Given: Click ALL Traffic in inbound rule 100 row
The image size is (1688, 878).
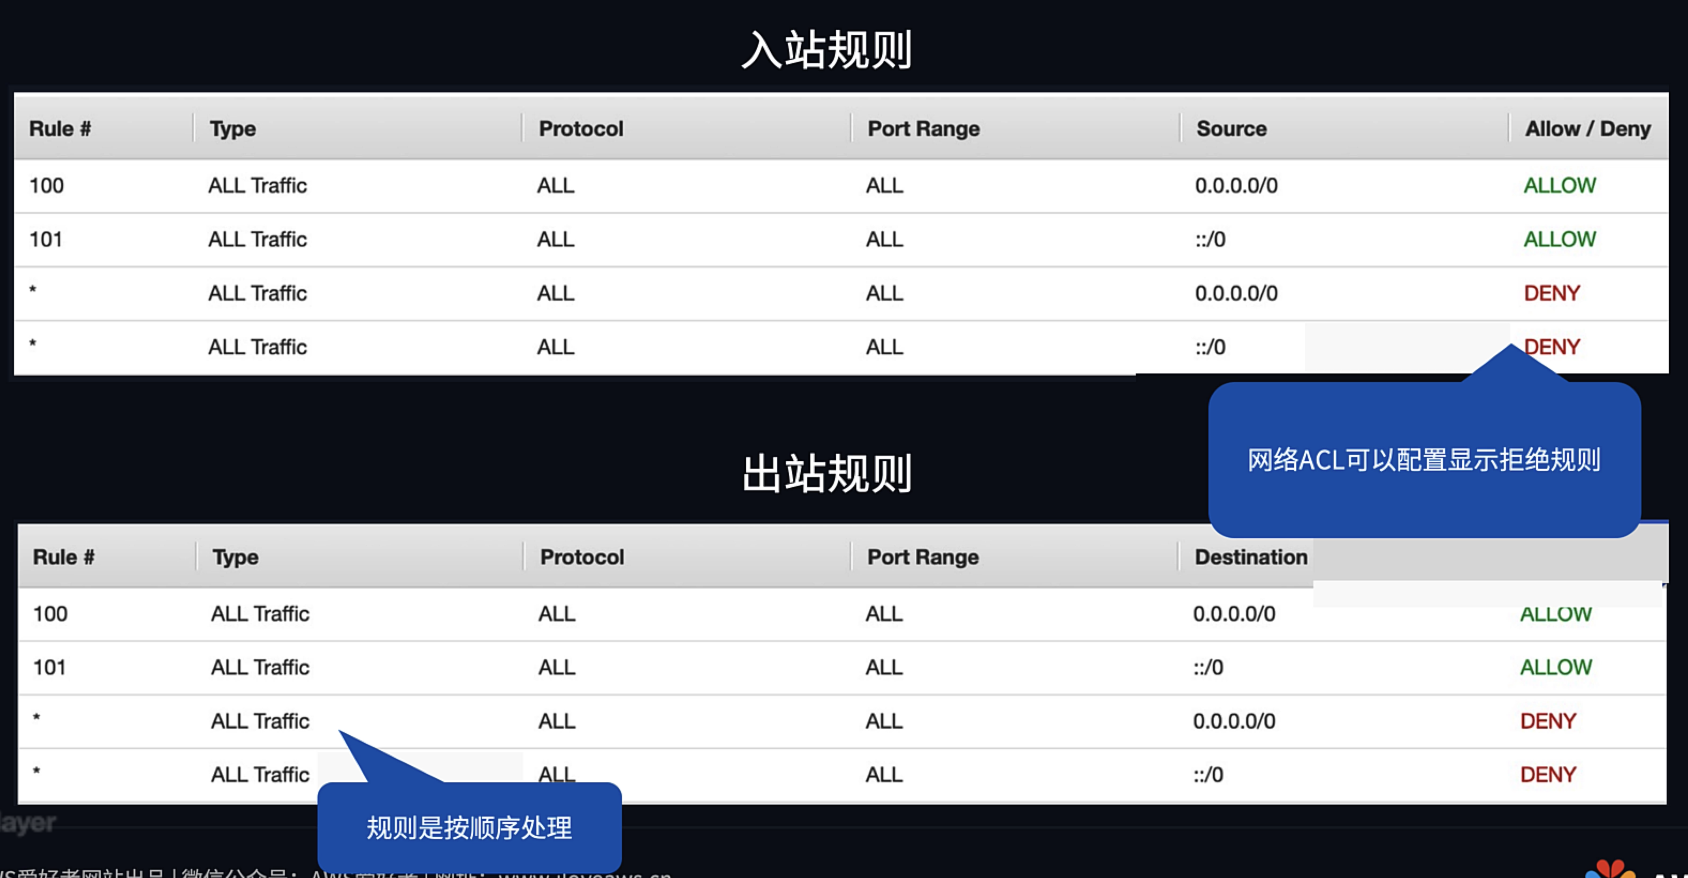Looking at the screenshot, I should [x=258, y=185].
